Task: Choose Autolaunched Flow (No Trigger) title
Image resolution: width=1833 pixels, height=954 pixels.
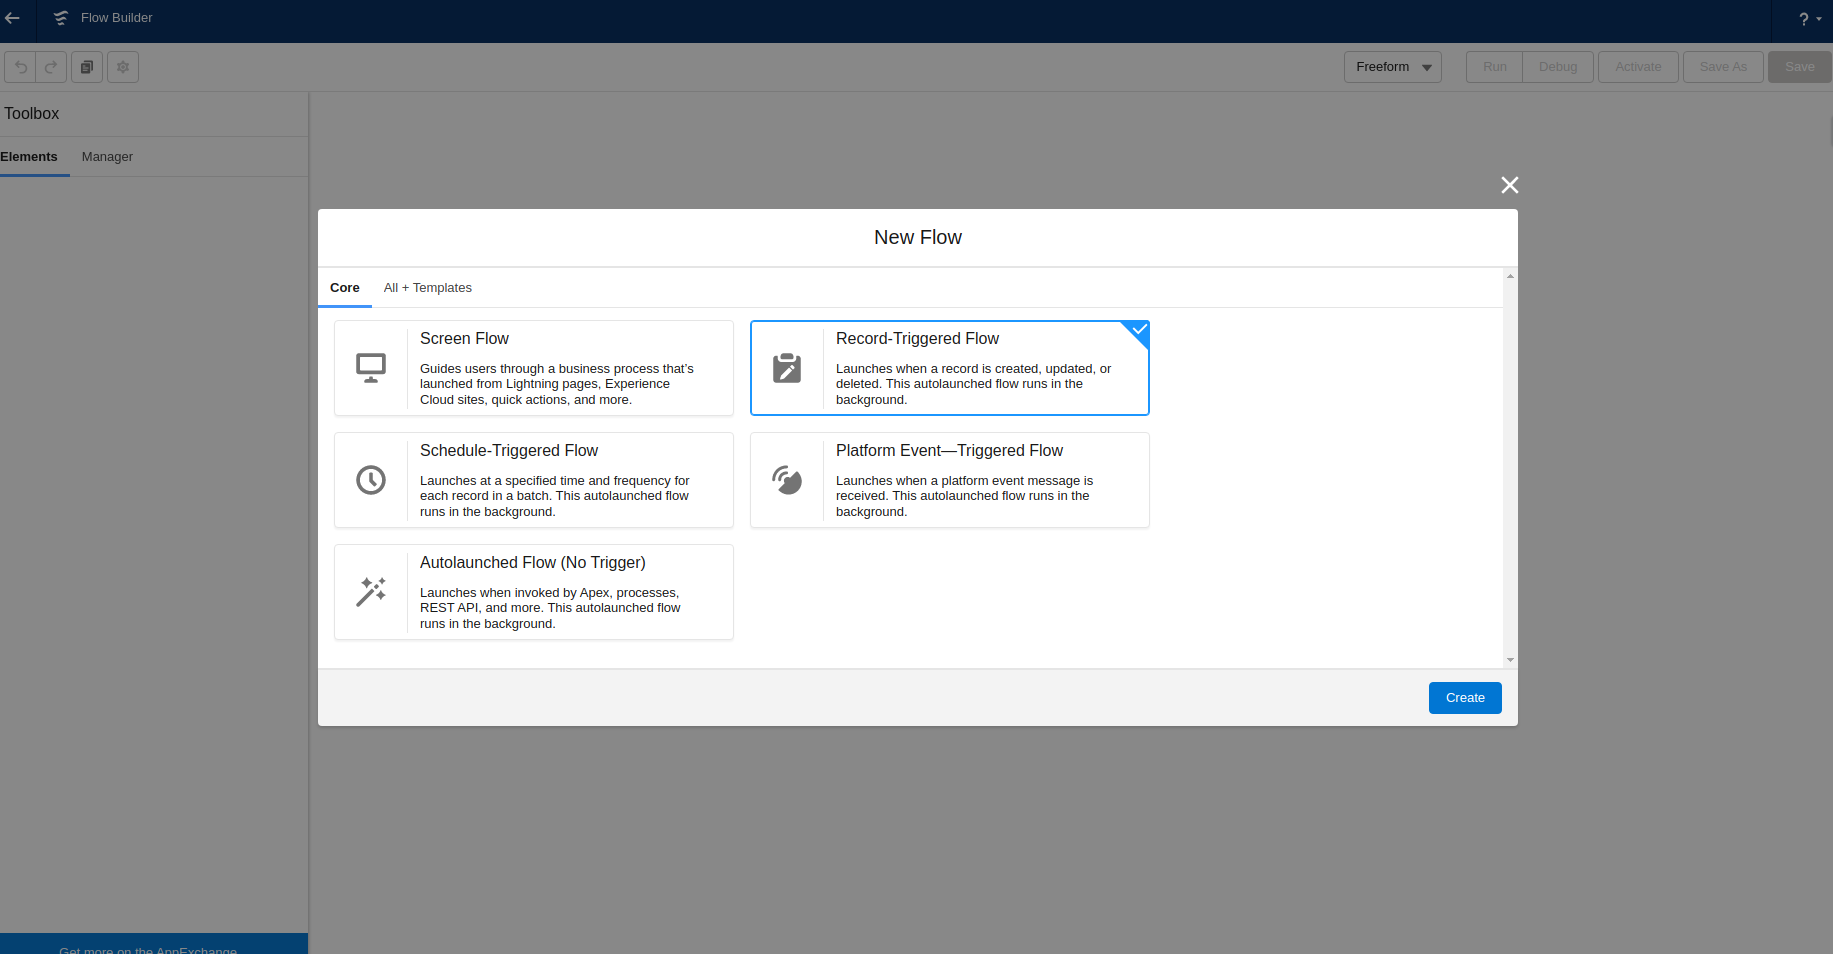Action: coord(533,563)
